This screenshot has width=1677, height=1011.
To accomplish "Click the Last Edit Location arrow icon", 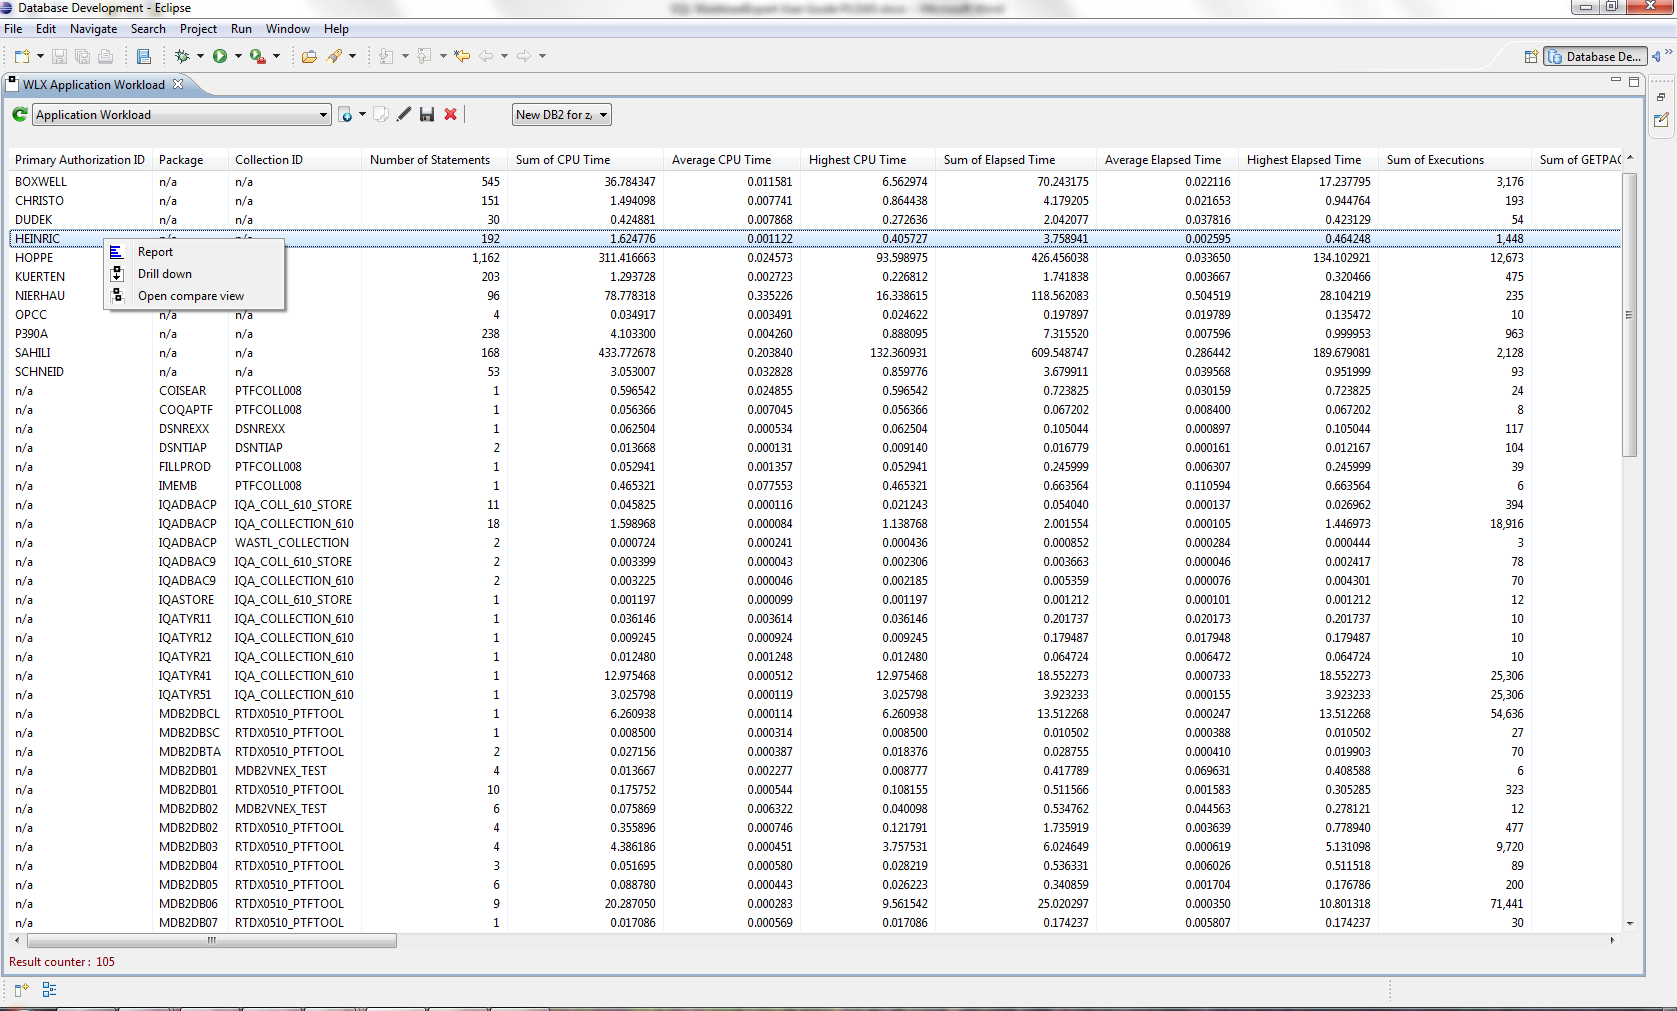I will (462, 56).
